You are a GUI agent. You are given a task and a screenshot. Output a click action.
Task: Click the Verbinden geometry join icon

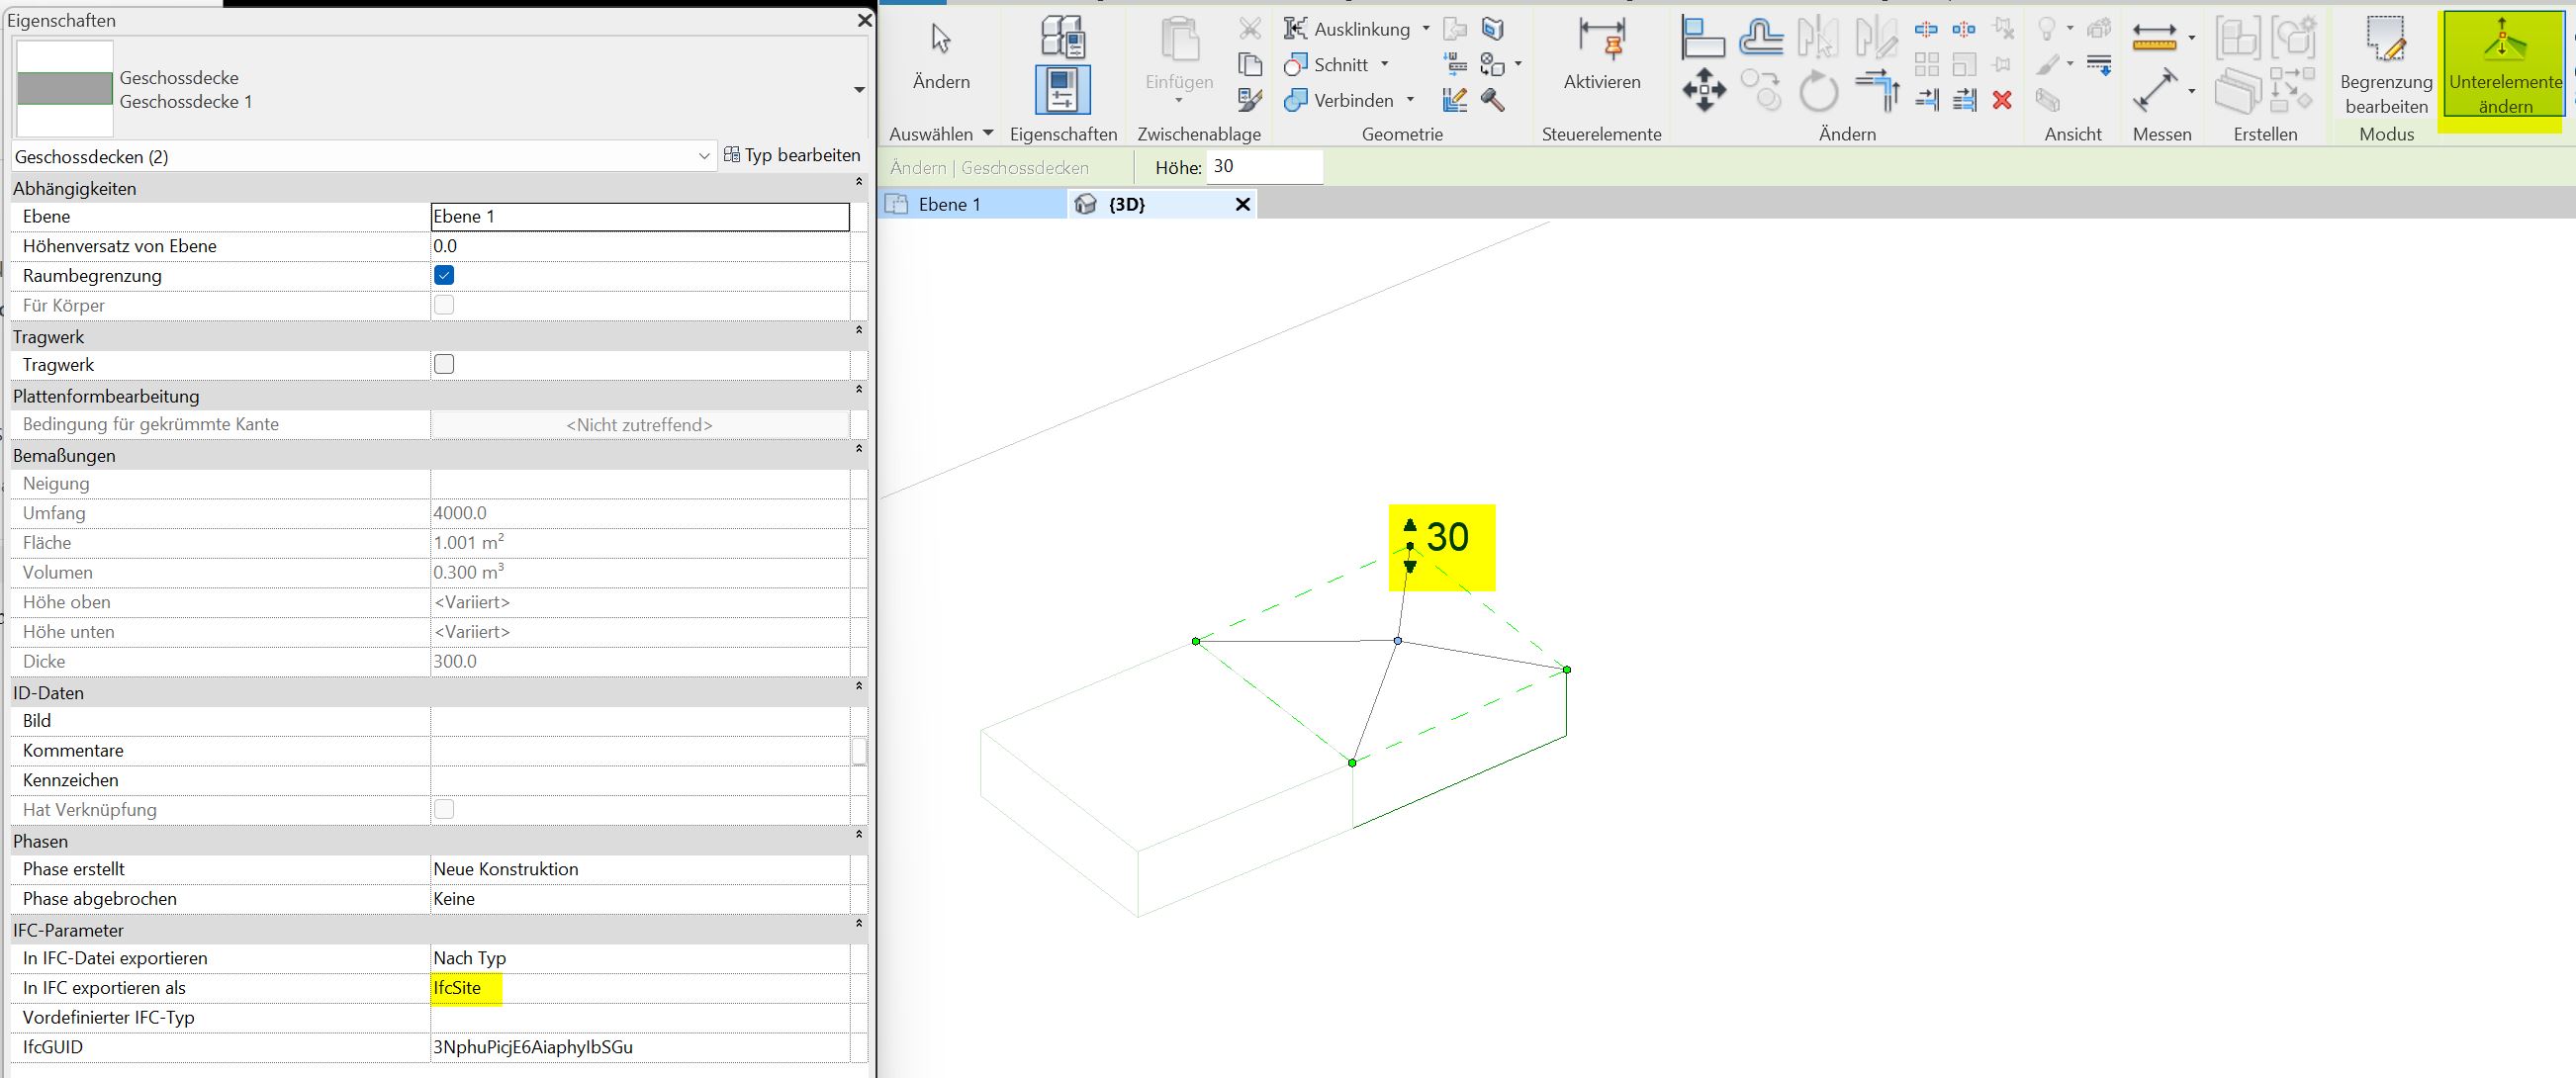click(1297, 100)
